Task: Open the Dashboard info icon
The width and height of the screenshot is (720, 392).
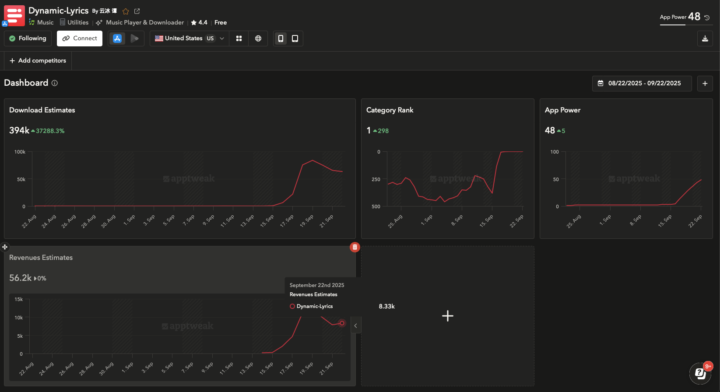Action: point(55,83)
